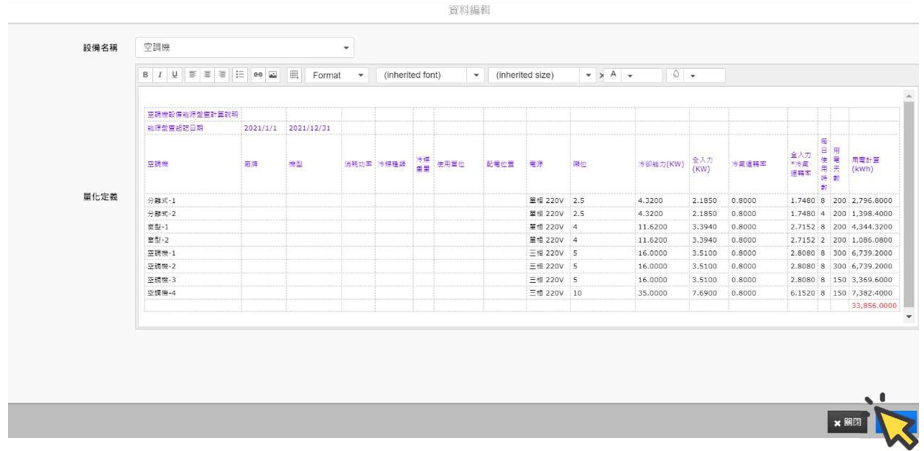Insert an unordered bullet list

pos(240,75)
